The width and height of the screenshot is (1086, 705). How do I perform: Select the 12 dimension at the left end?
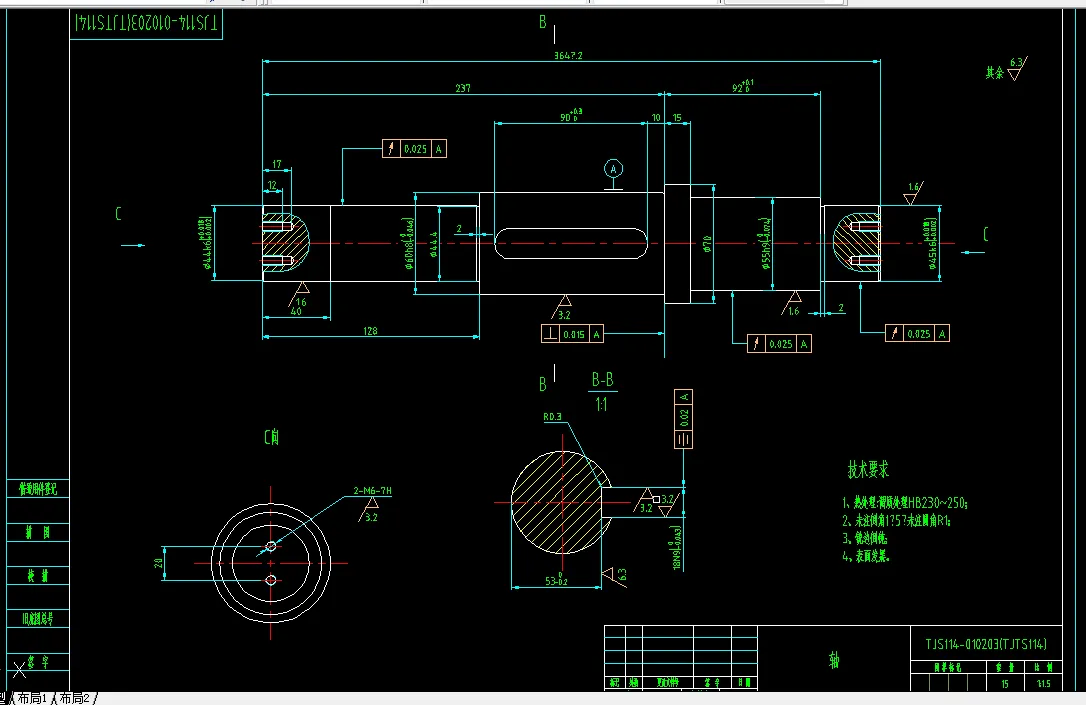272,186
